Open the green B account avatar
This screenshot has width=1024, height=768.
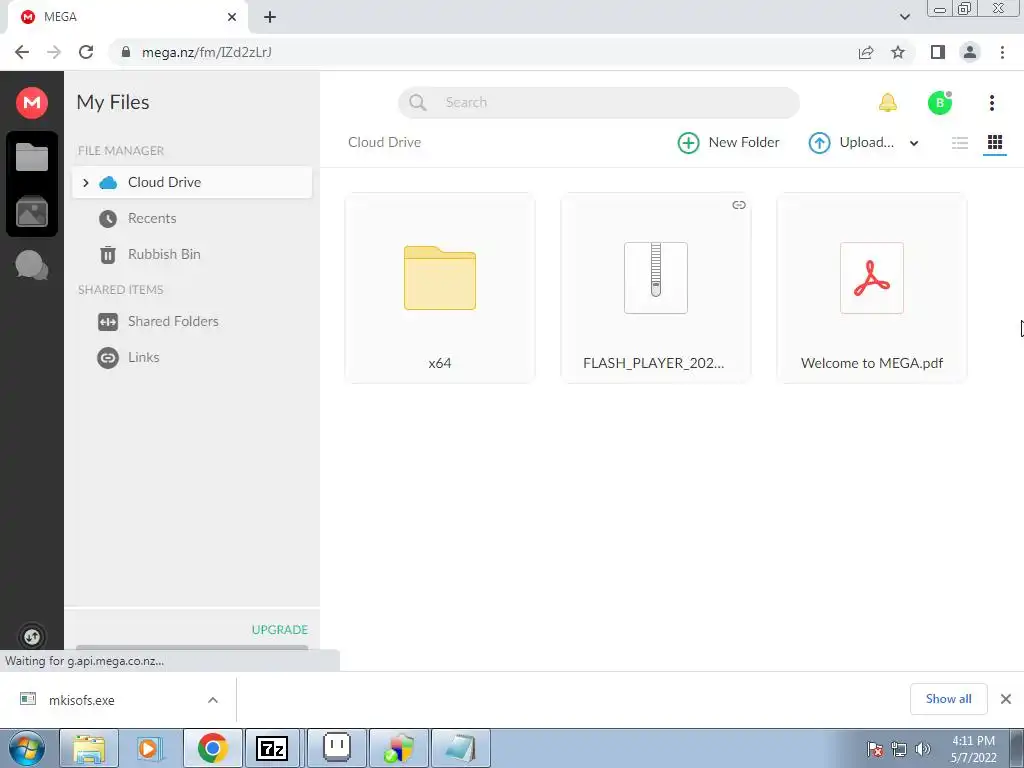pyautogui.click(x=940, y=103)
